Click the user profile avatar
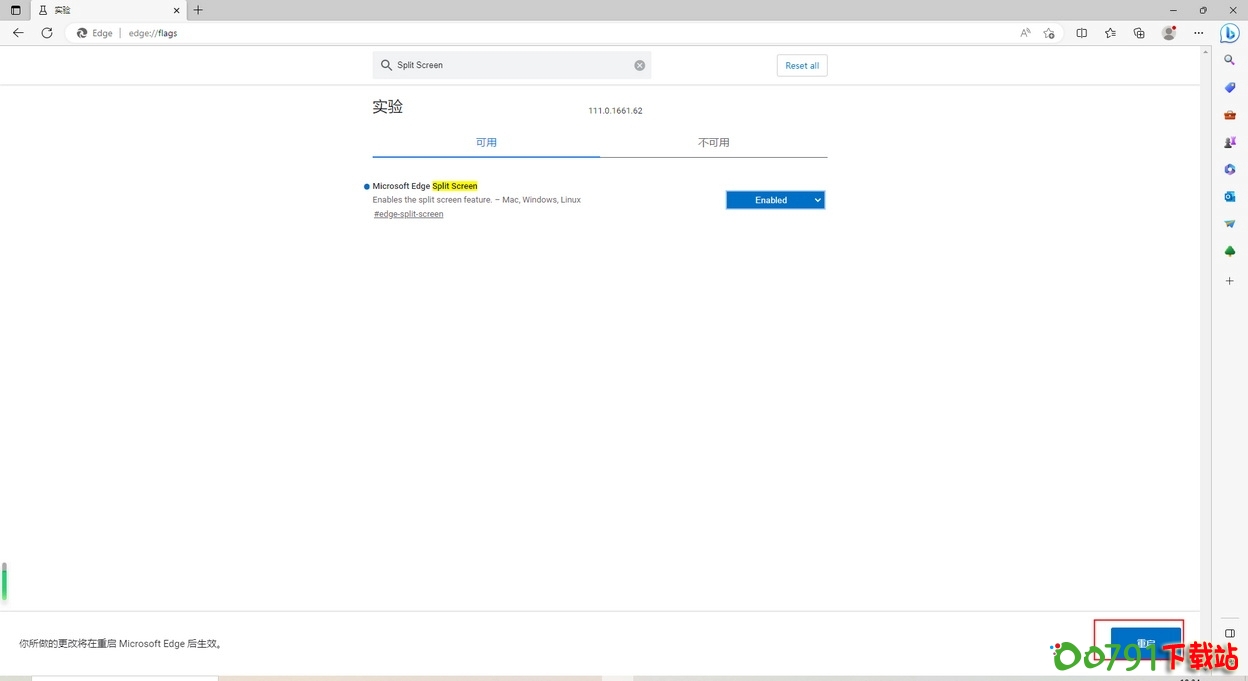Image resolution: width=1248 pixels, height=681 pixels. pyautogui.click(x=1168, y=33)
